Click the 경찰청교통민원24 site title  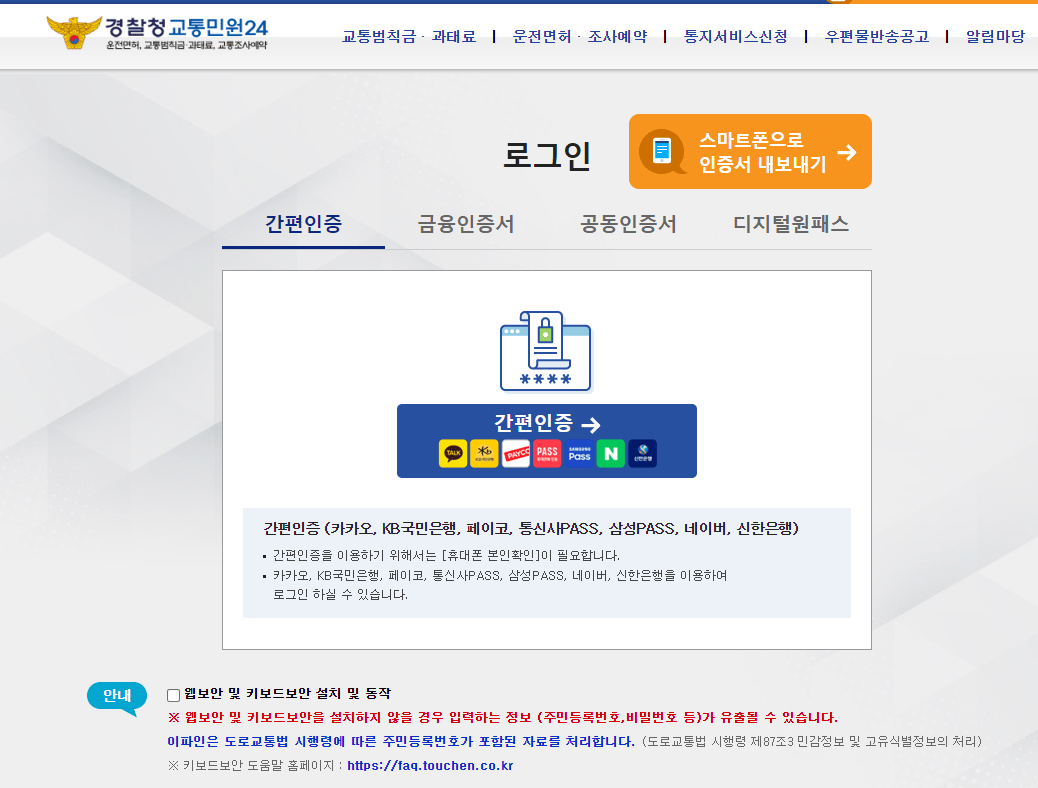[186, 27]
